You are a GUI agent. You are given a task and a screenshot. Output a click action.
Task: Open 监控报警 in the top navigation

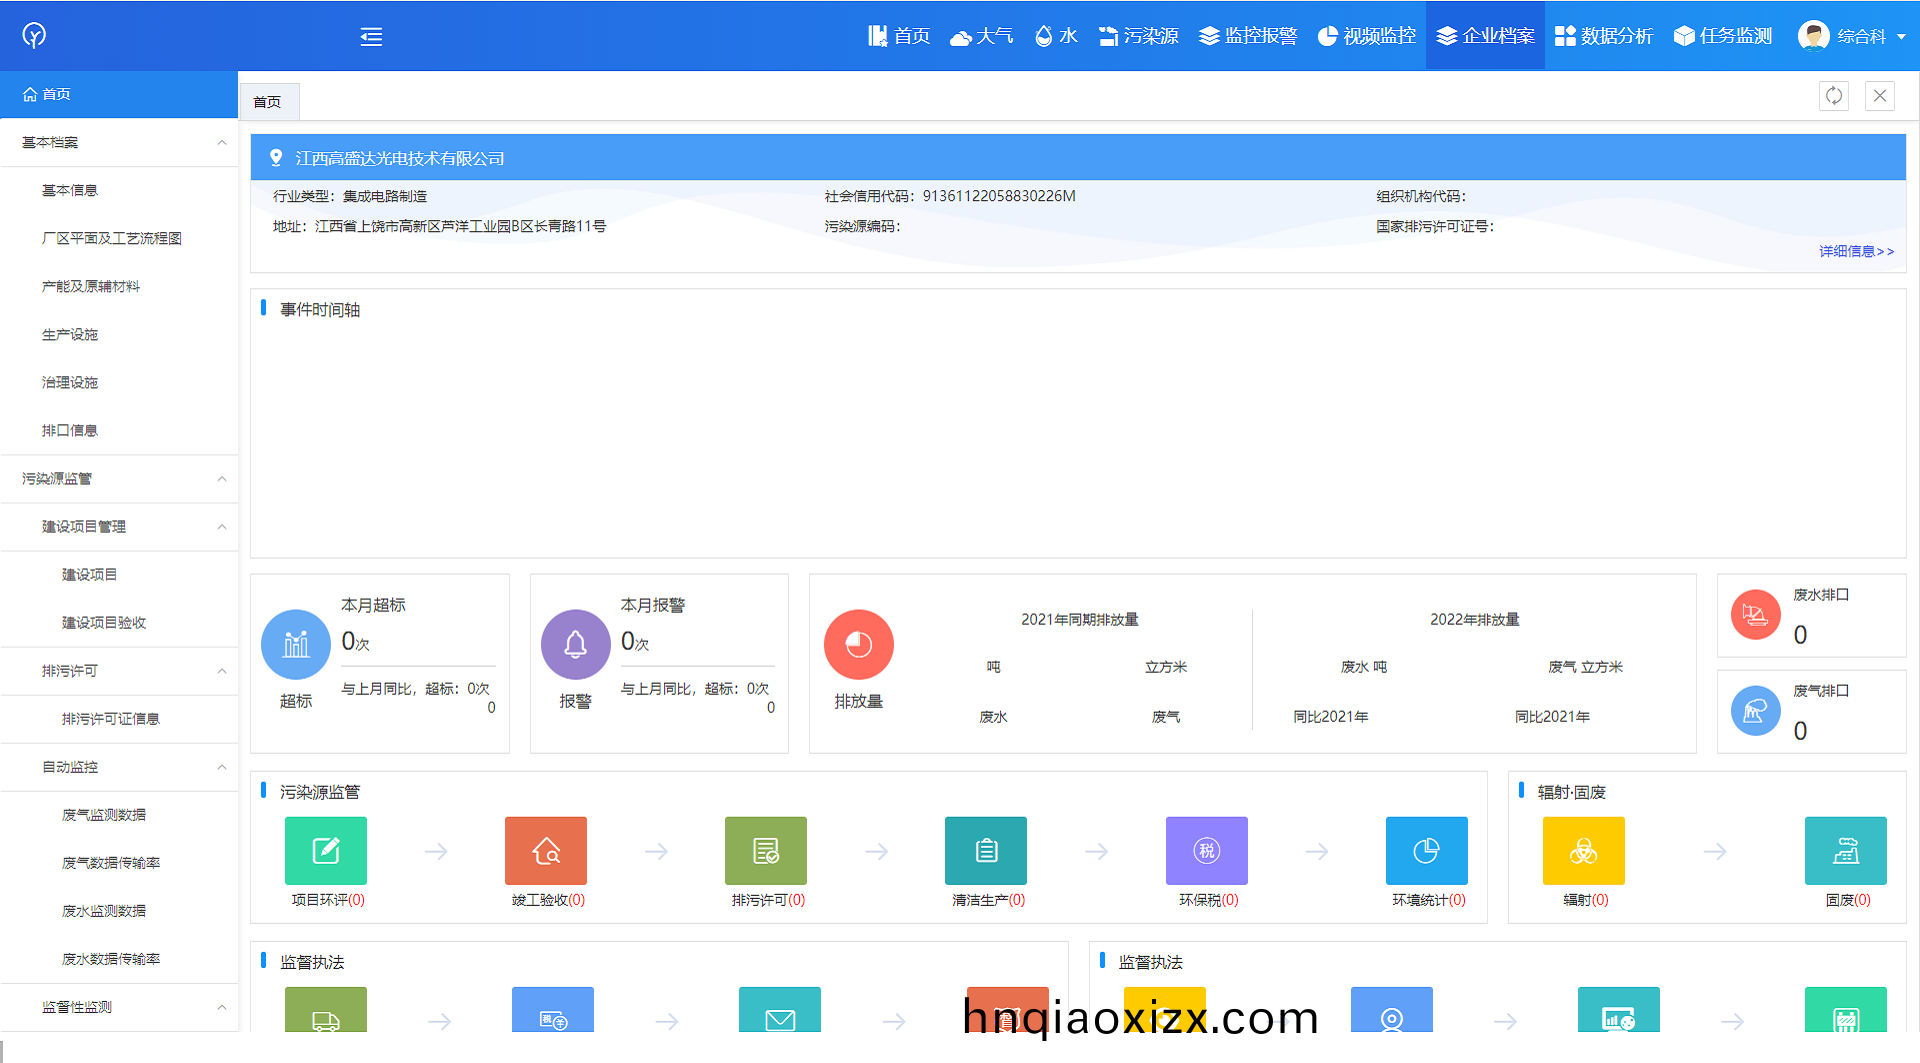1247,36
